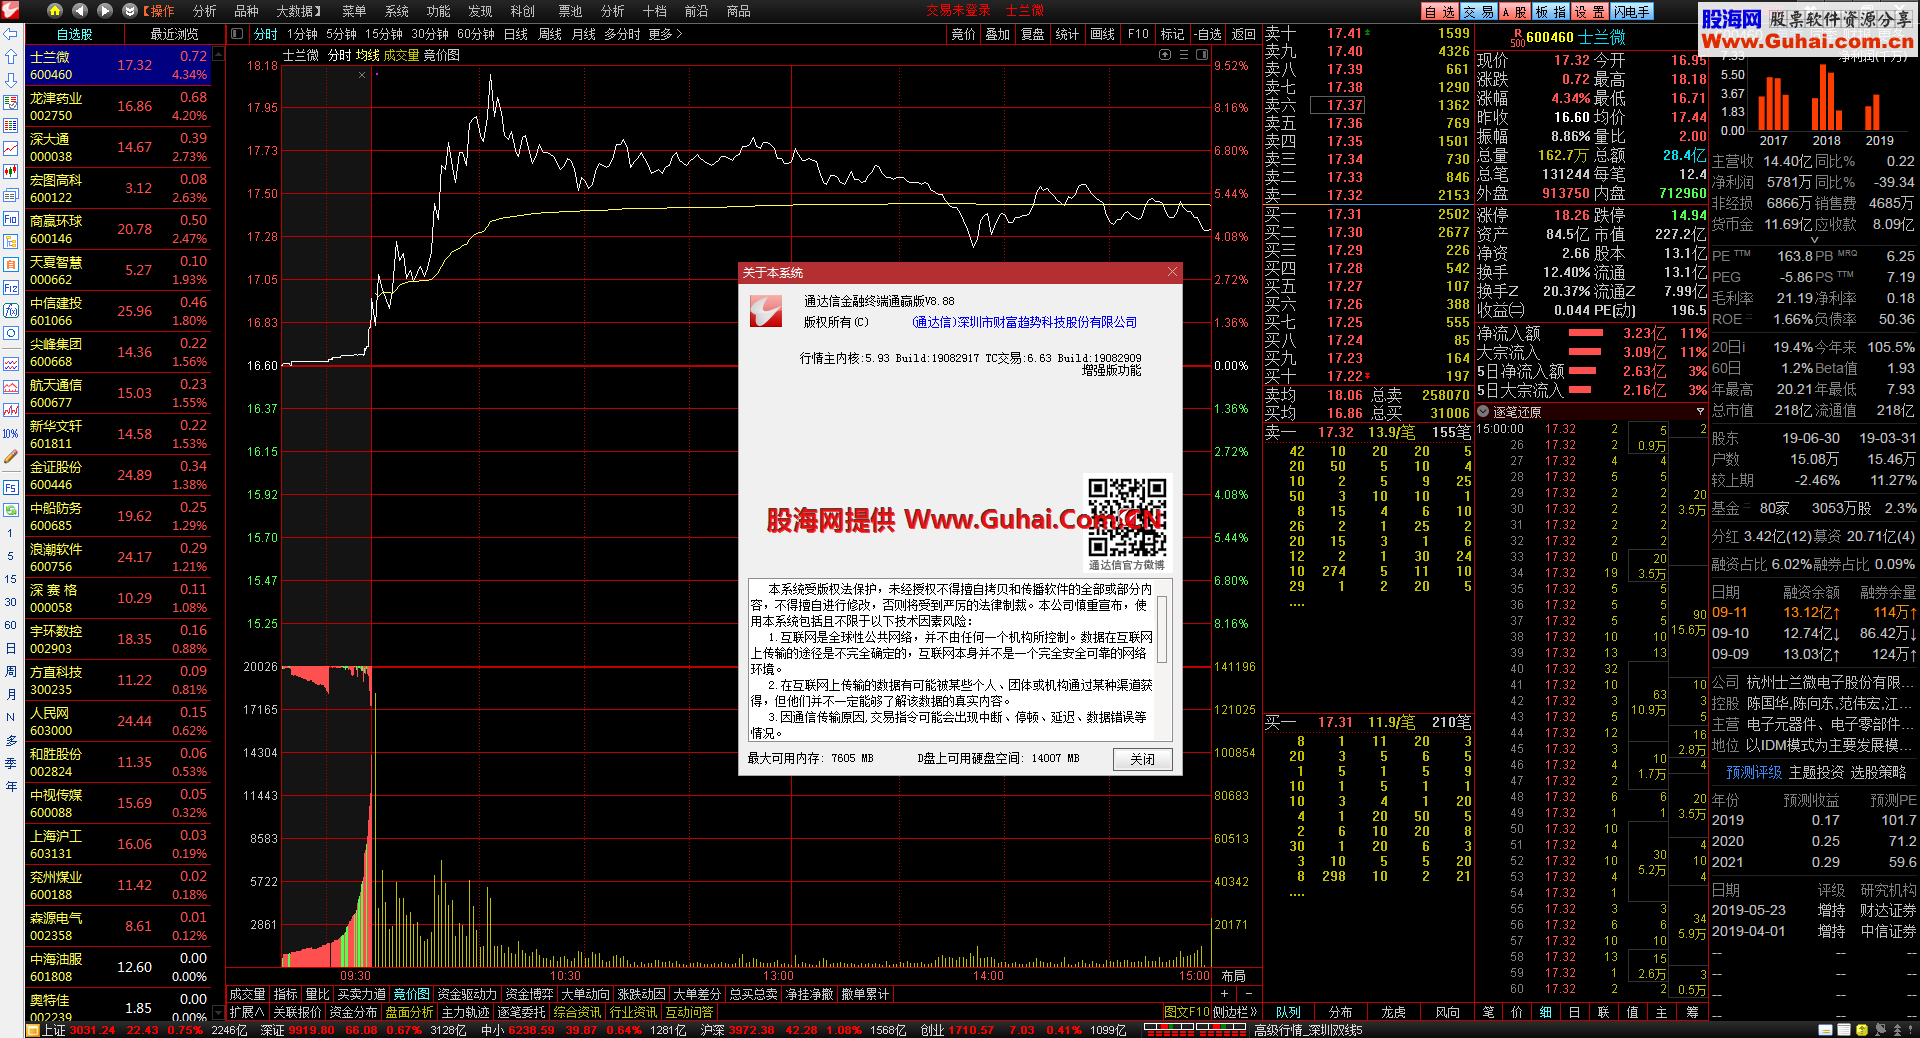Image resolution: width=1920 pixels, height=1038 pixels.
Task: Select the 周 period shortcut in left sidebar
Action: [11, 671]
